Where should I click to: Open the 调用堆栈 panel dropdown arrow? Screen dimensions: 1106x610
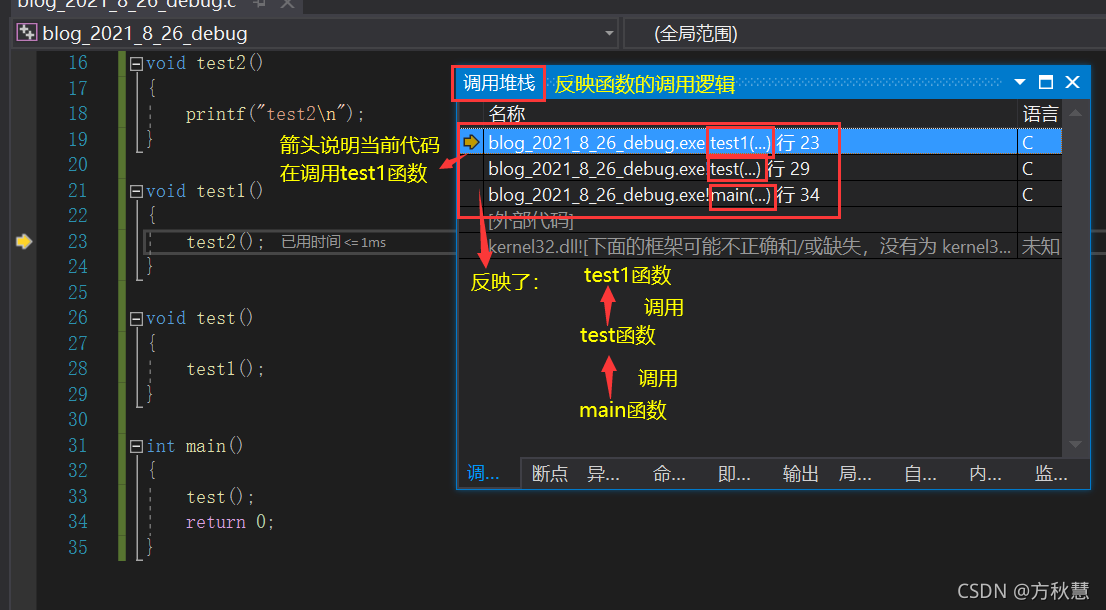coord(1018,82)
